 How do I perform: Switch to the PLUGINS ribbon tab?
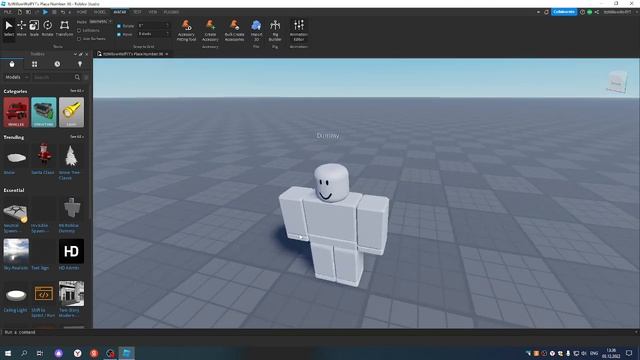coord(171,12)
